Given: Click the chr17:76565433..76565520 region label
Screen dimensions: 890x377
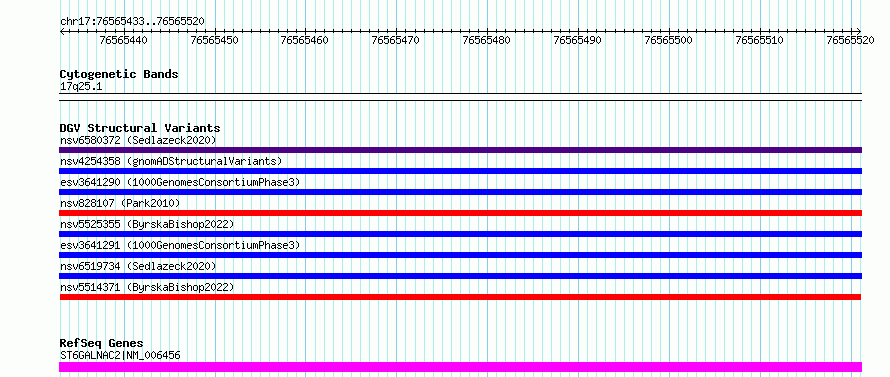Looking at the screenshot, I should tap(132, 21).
